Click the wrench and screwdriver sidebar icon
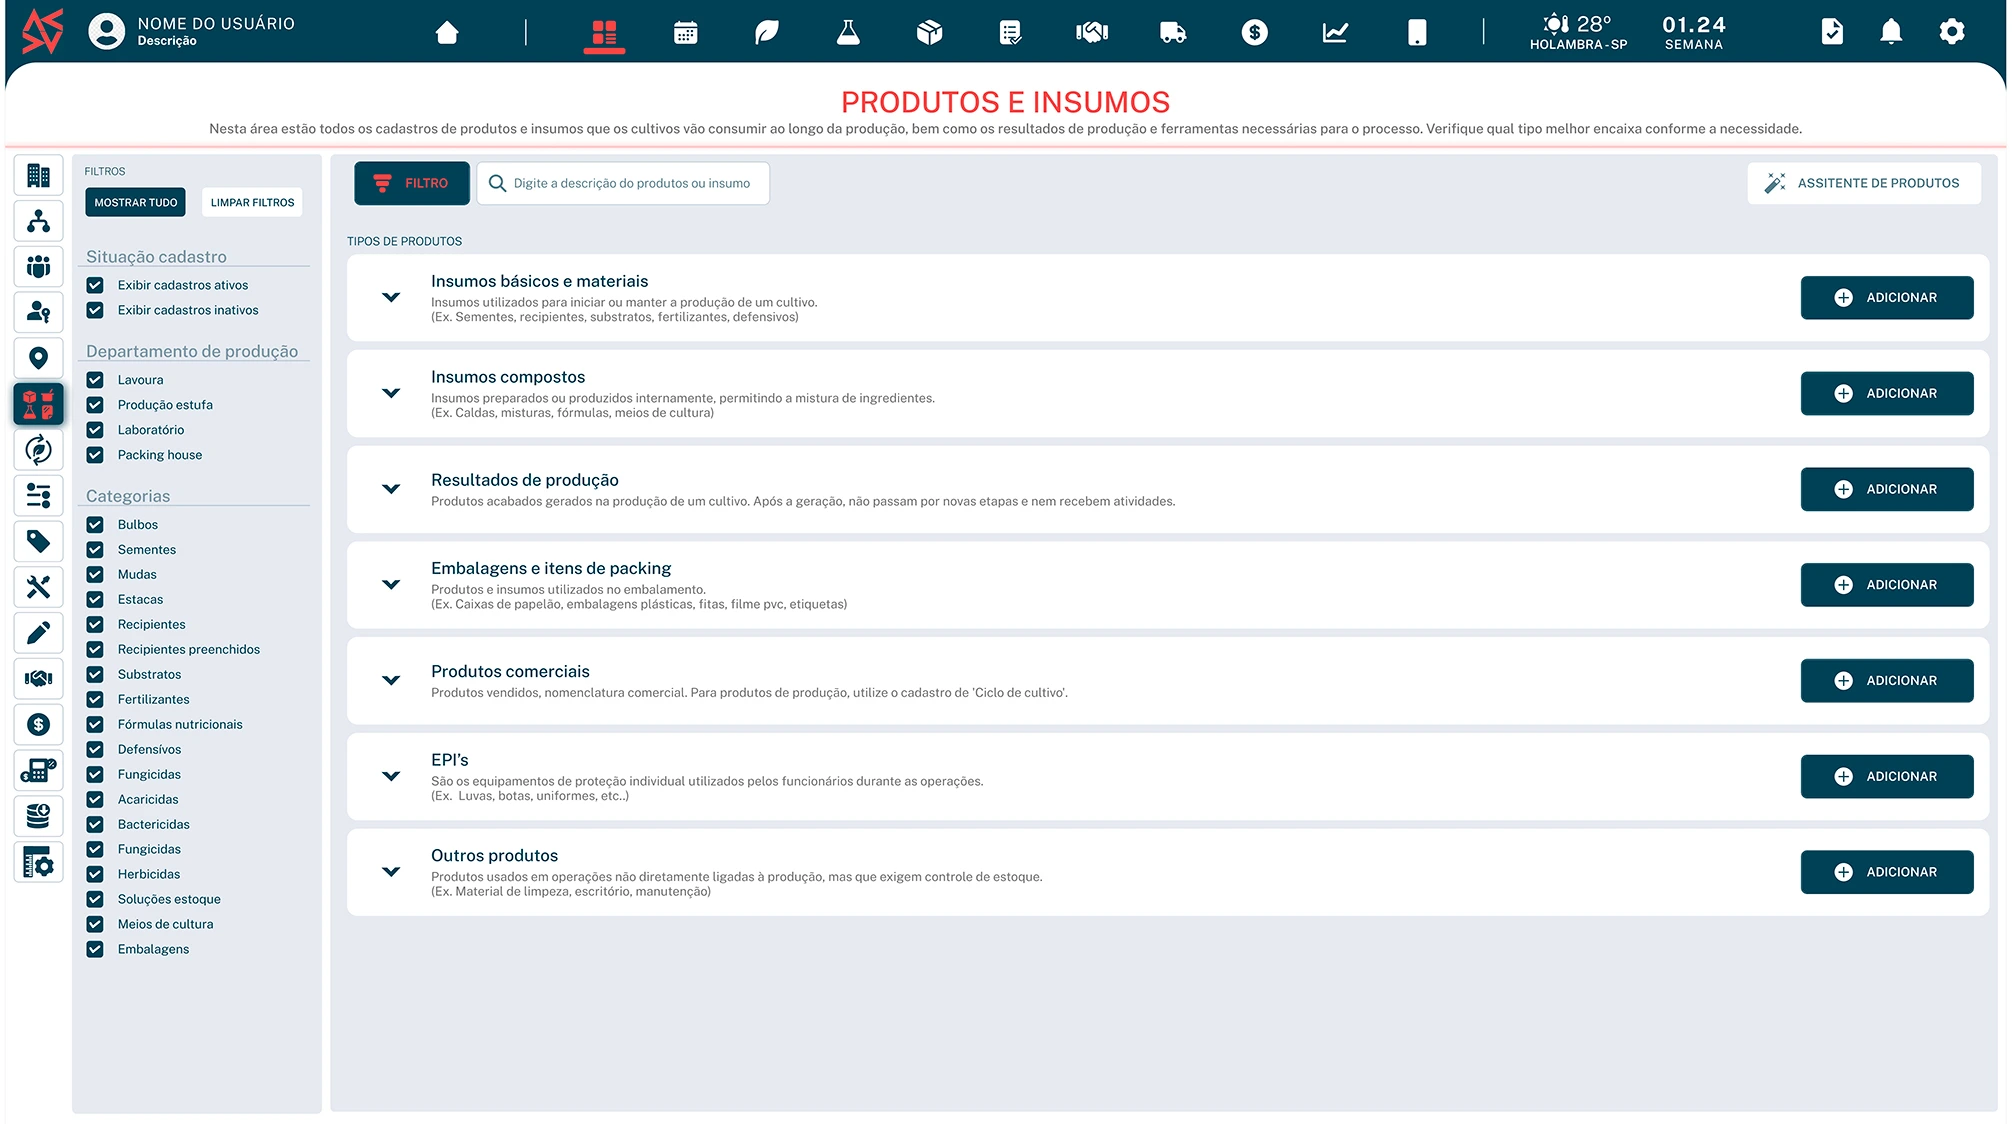The width and height of the screenshot is (2012, 1124). [39, 587]
